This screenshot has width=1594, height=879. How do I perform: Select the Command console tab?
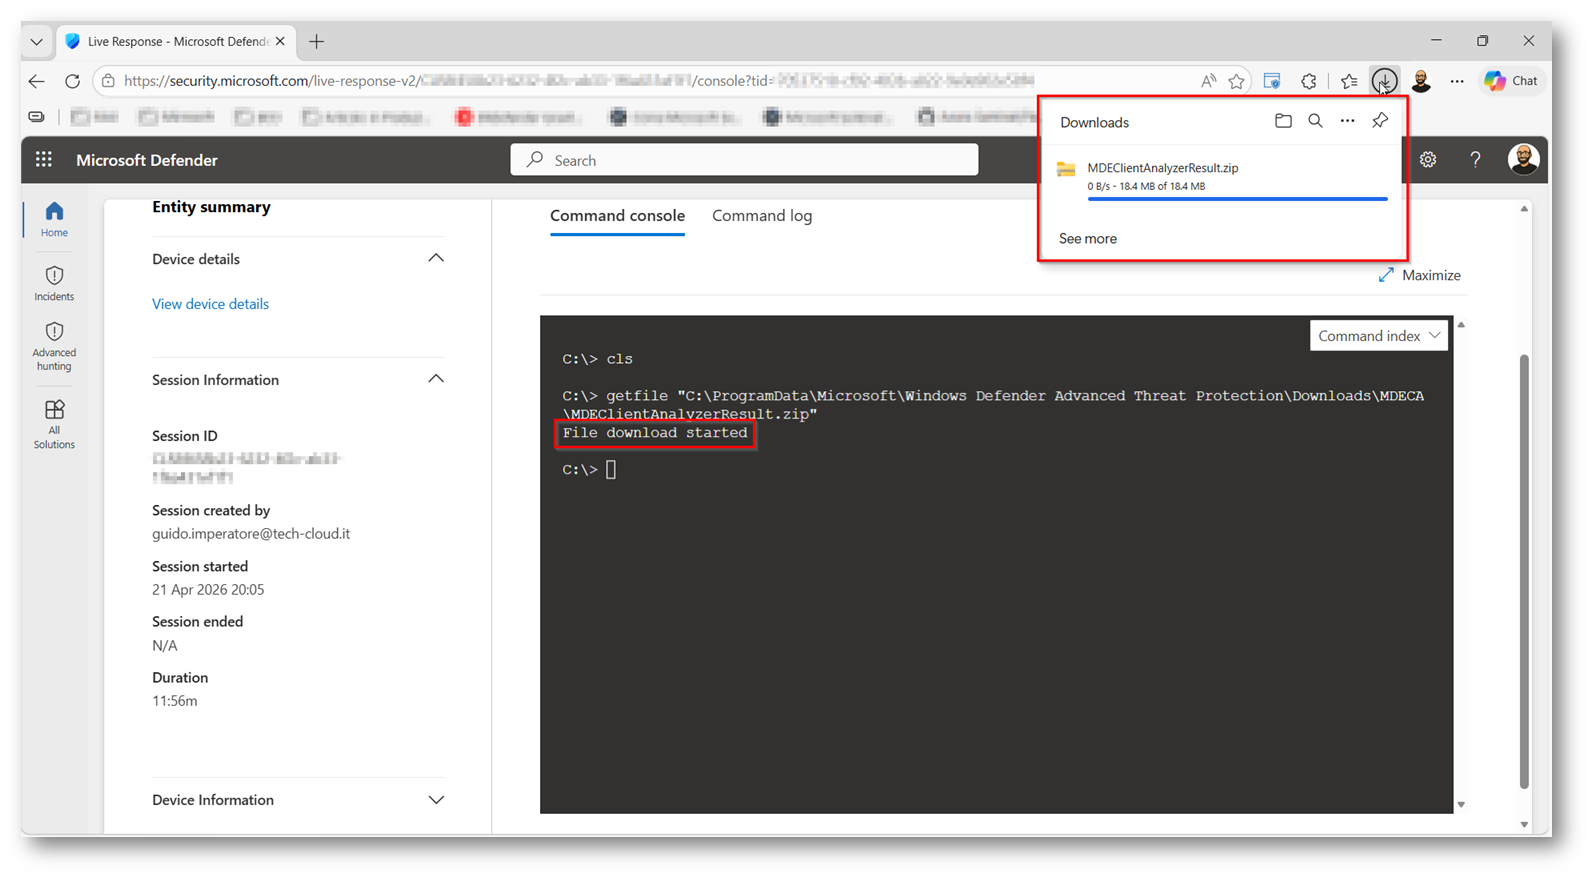coord(617,216)
